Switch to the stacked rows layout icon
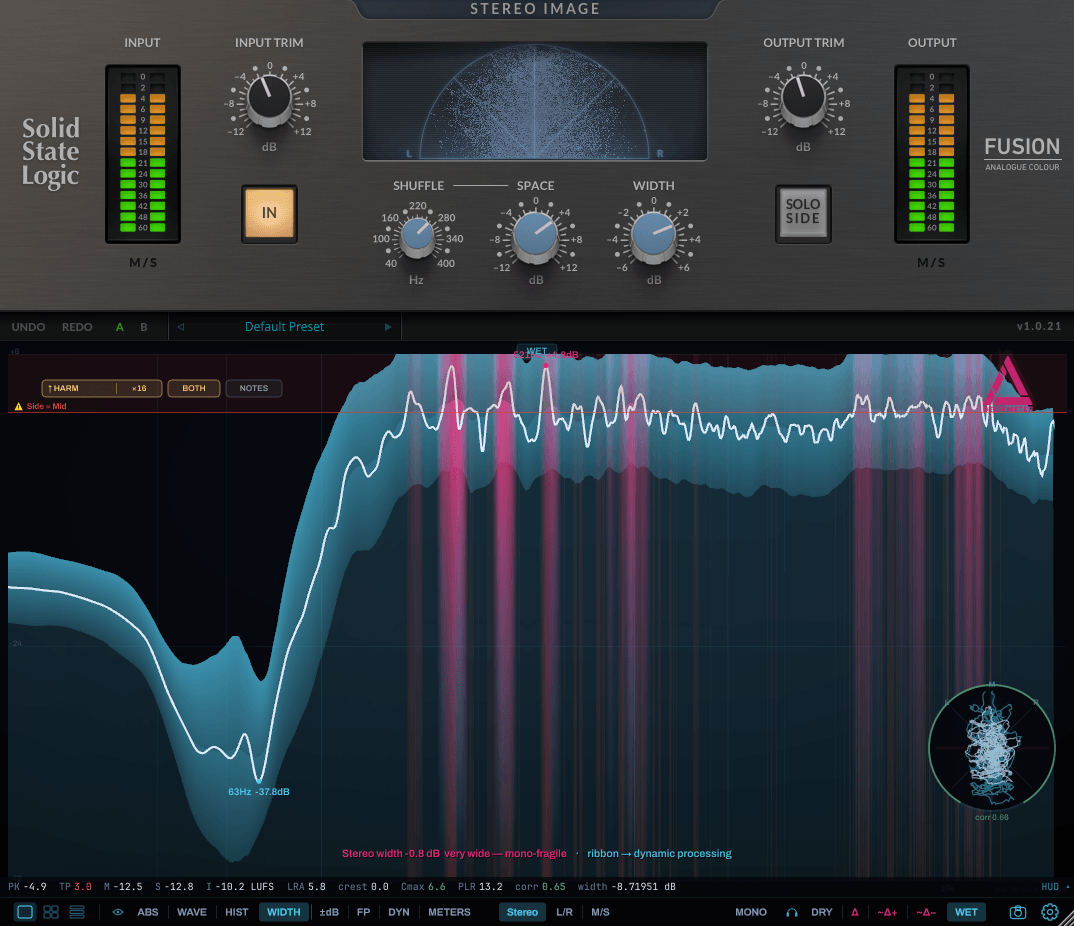The image size is (1074, 926). [77, 912]
